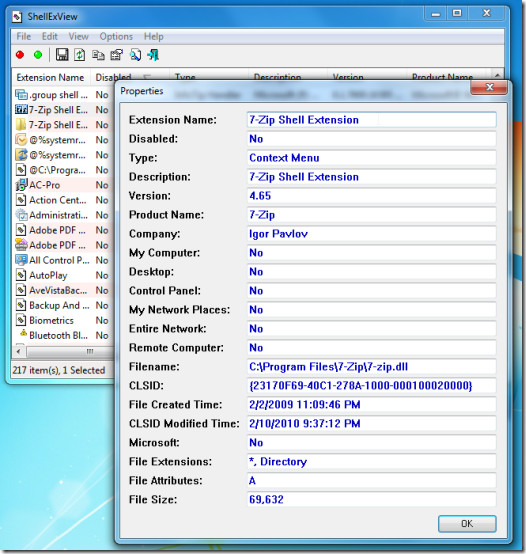Image resolution: width=526 pixels, height=554 pixels.
Task: Click the green enable selected items icon
Action: [38, 55]
